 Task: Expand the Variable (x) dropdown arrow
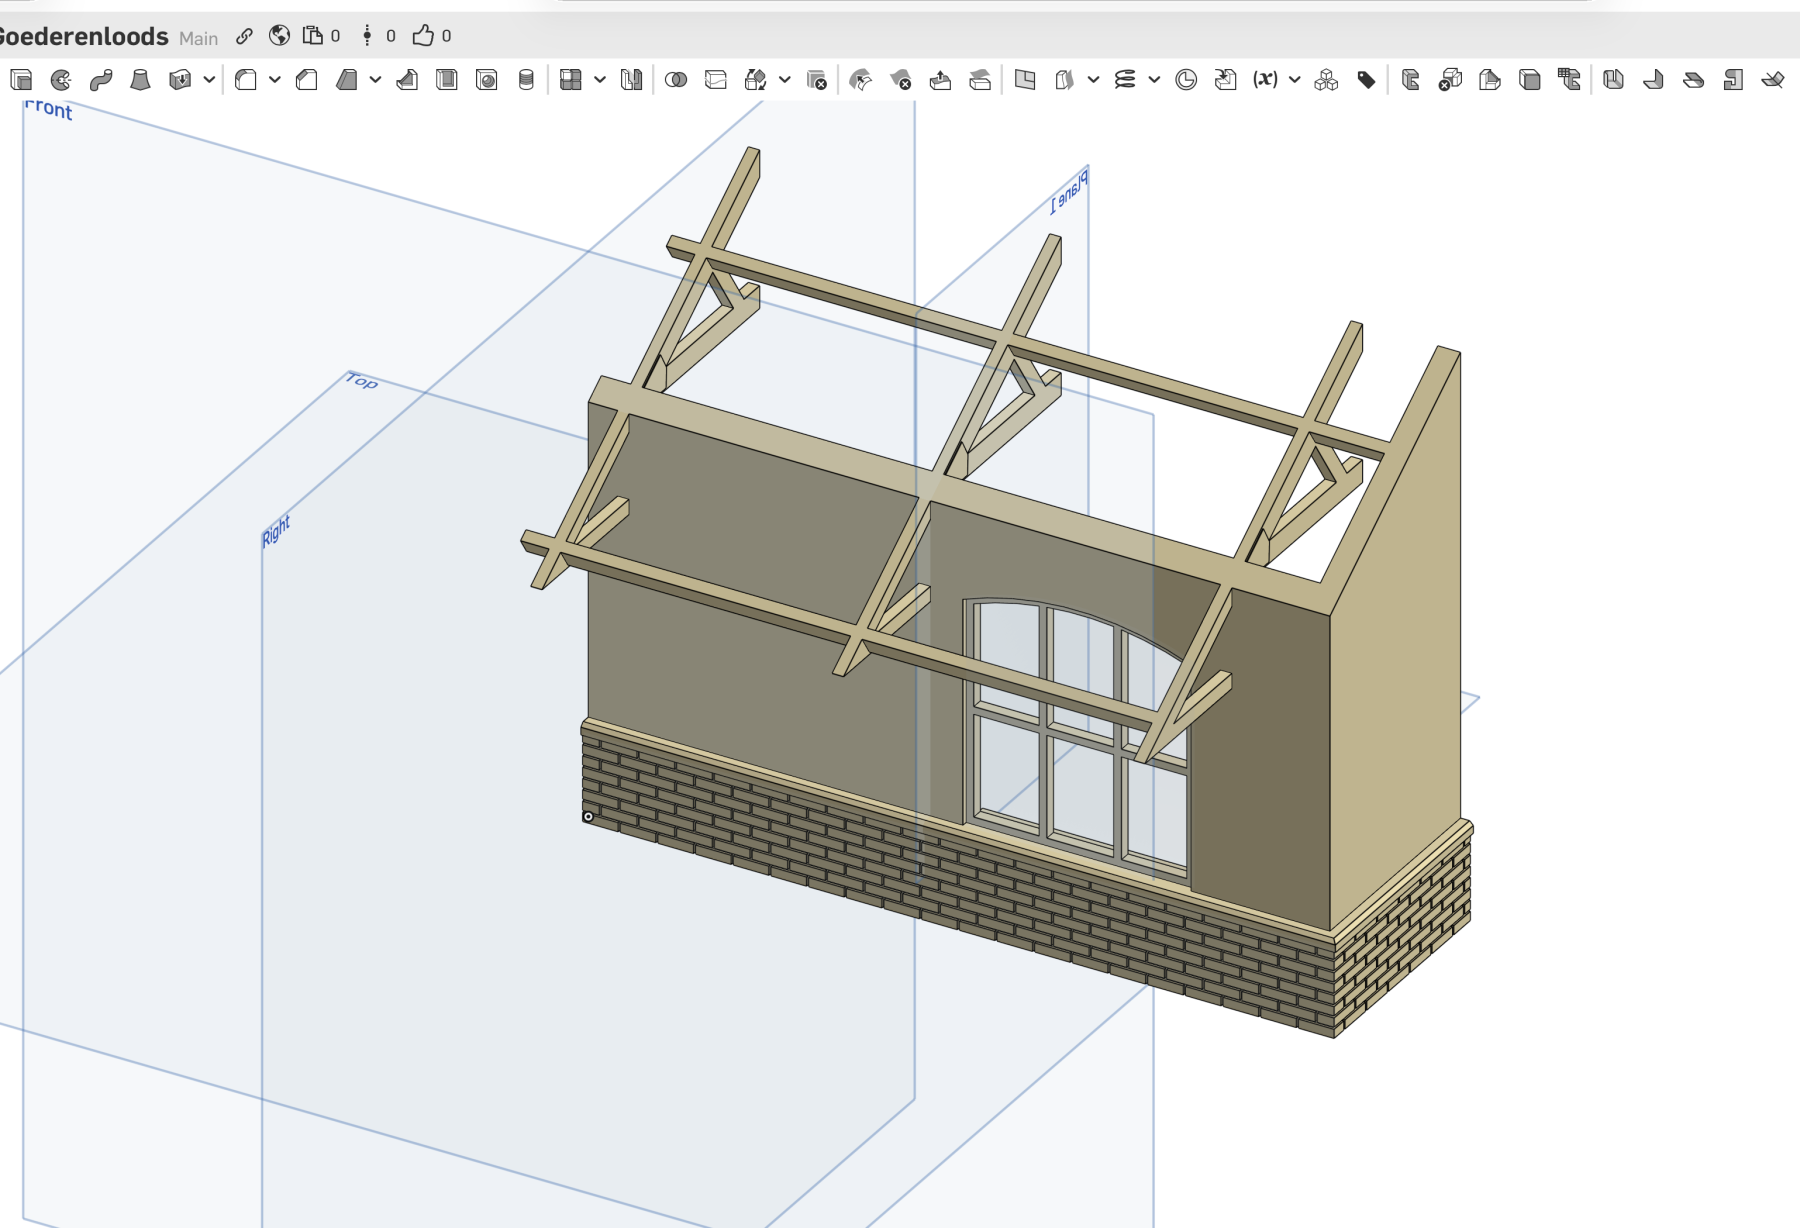click(1295, 80)
